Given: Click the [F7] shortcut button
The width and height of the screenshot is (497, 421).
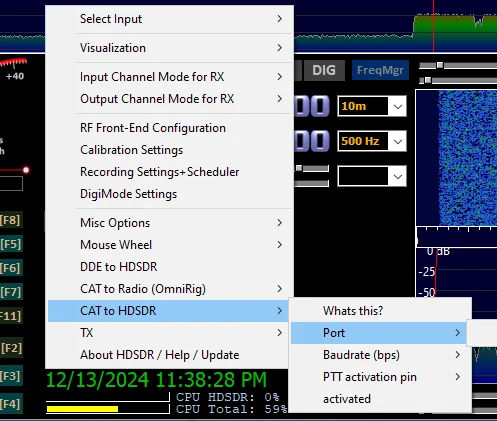Looking at the screenshot, I should 11,292.
